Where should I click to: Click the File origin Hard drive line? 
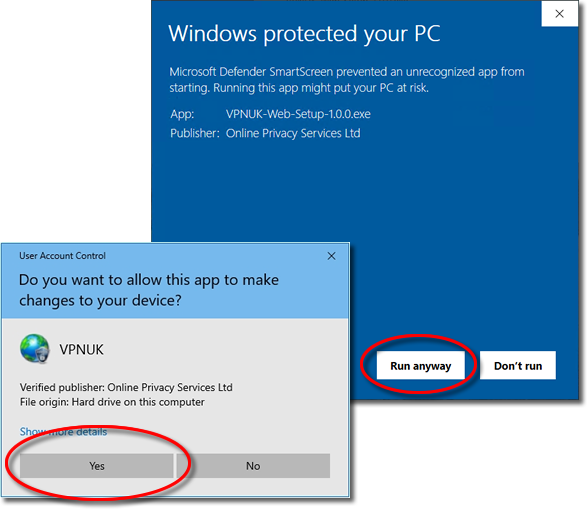pyautogui.click(x=112, y=402)
